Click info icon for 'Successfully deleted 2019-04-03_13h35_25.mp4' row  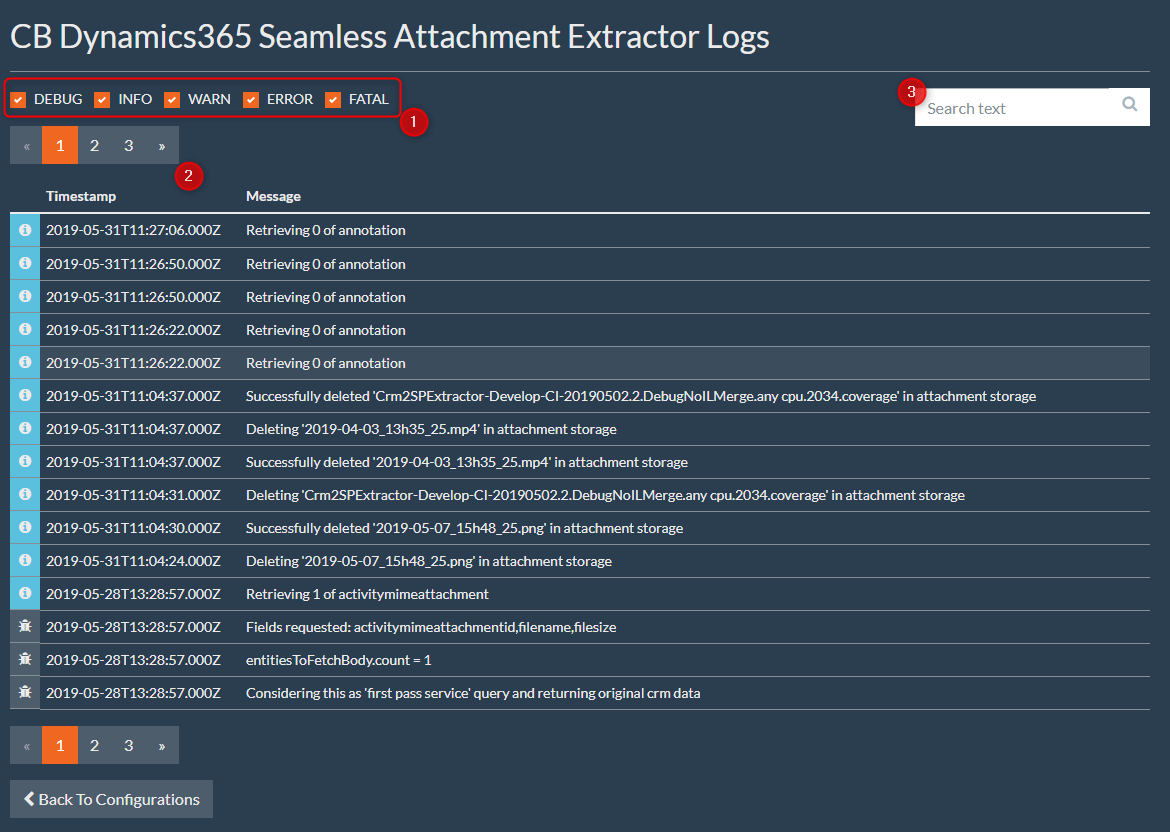click(25, 461)
